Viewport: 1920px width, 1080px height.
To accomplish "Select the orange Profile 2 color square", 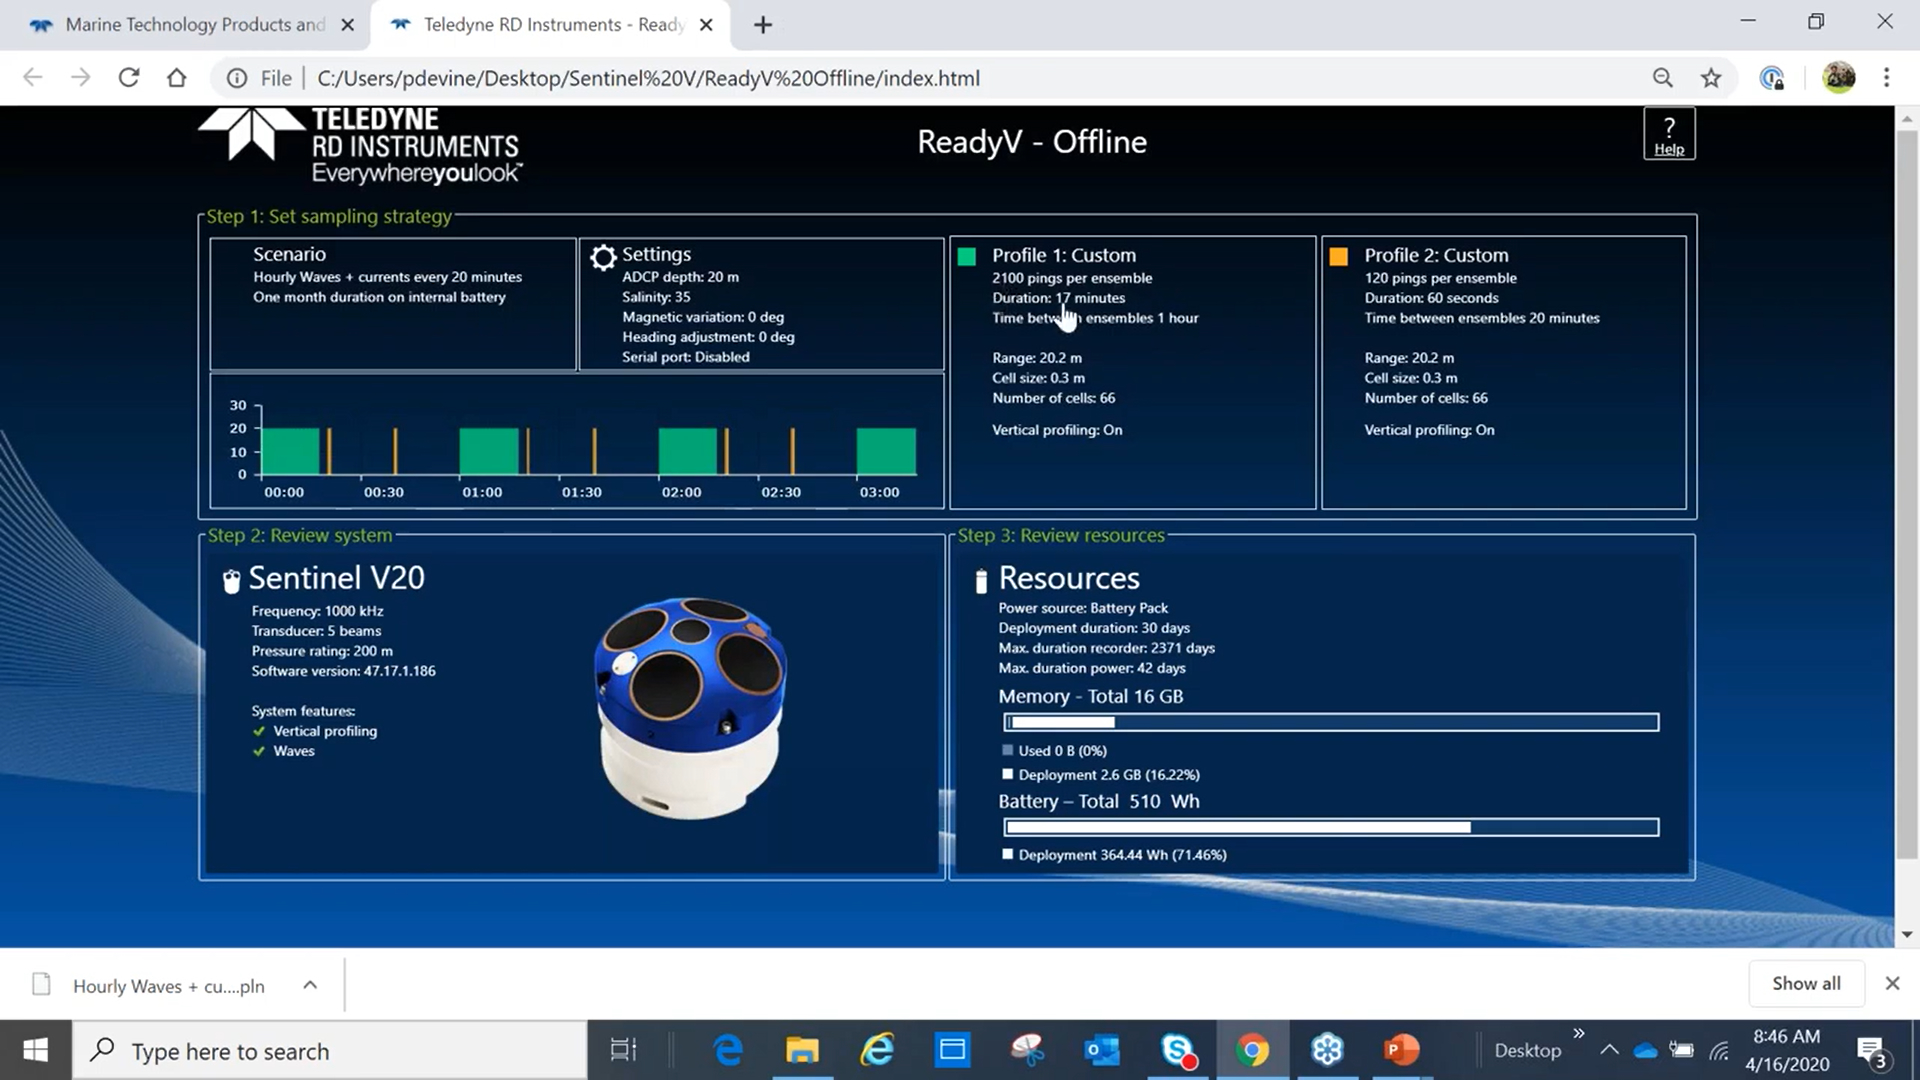I will [x=1339, y=257].
